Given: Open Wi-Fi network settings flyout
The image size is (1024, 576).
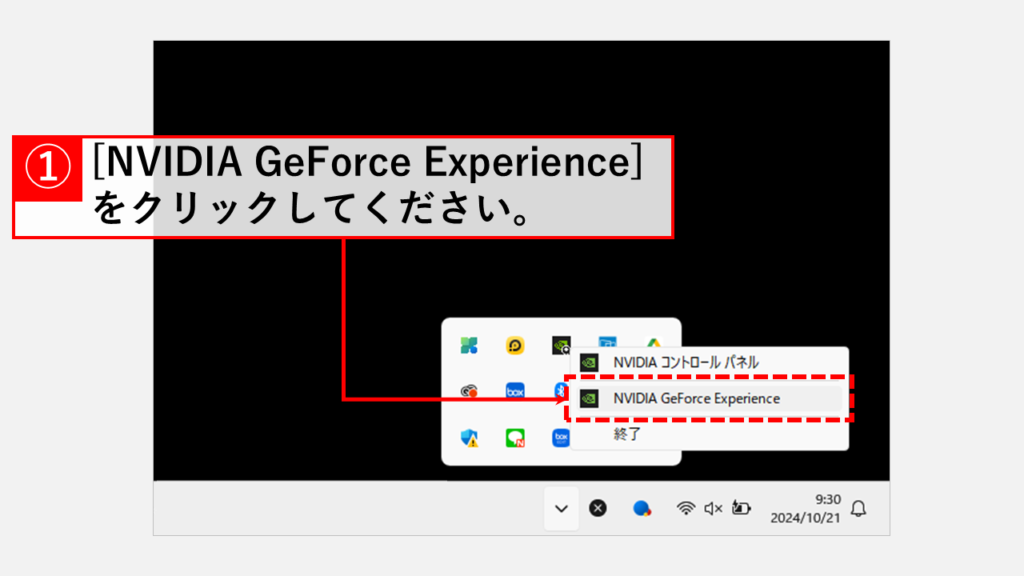Looking at the screenshot, I should click(x=686, y=508).
